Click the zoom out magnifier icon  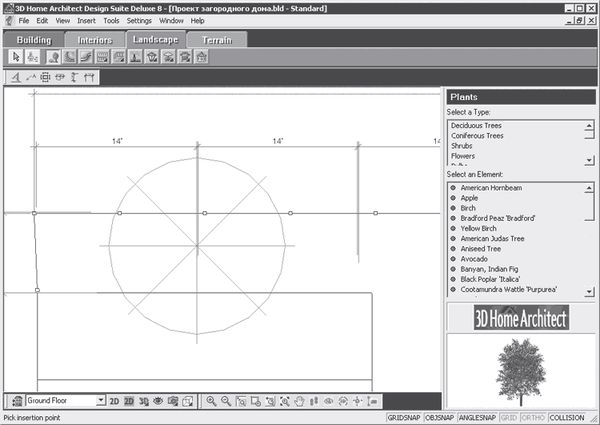point(226,400)
